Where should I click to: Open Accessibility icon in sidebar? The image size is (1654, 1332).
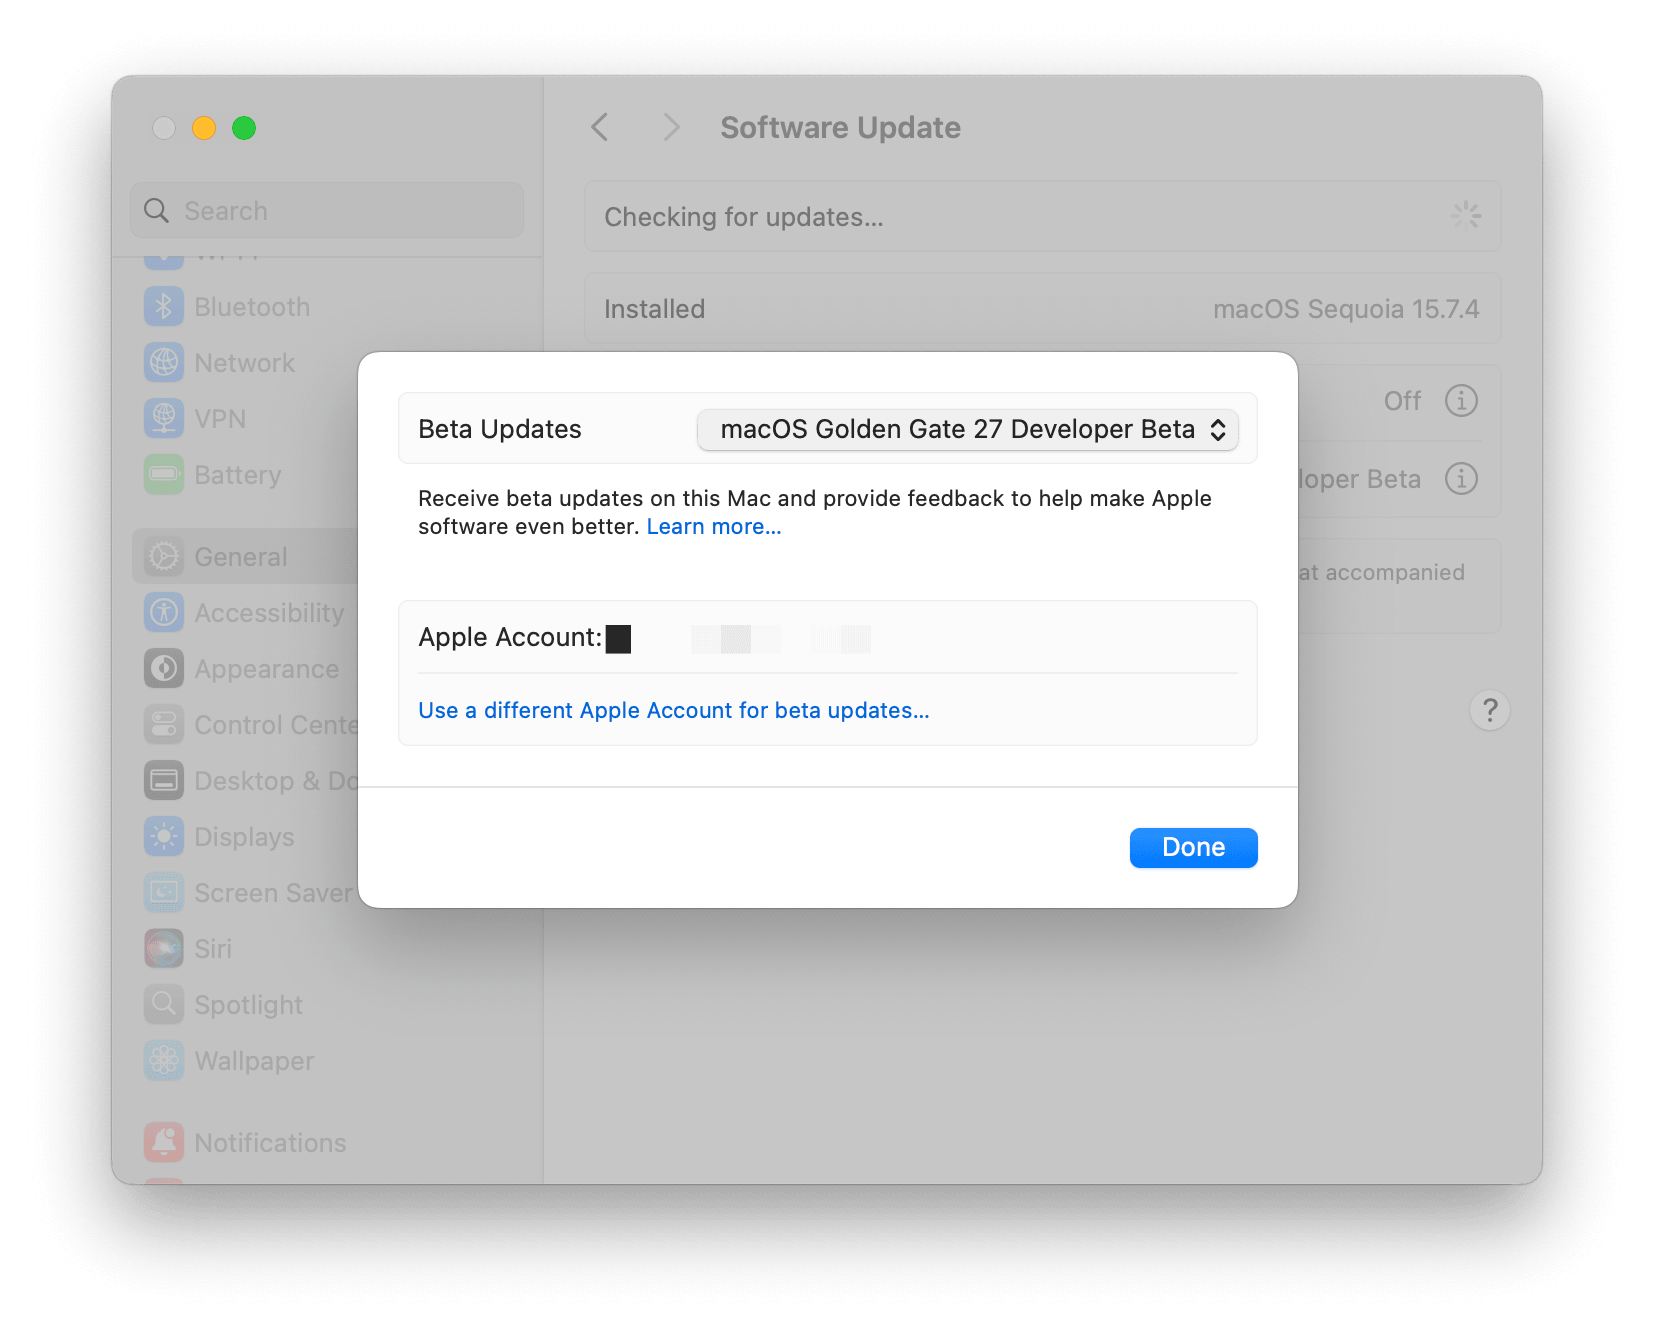[x=164, y=612]
